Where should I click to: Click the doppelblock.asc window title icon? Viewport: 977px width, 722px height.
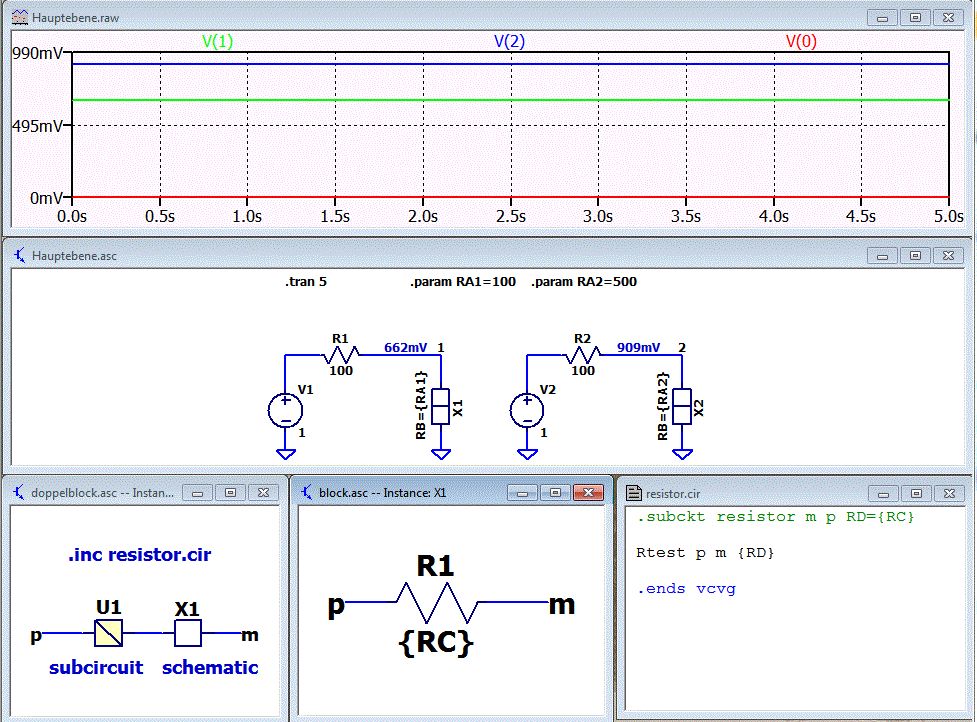pos(19,493)
